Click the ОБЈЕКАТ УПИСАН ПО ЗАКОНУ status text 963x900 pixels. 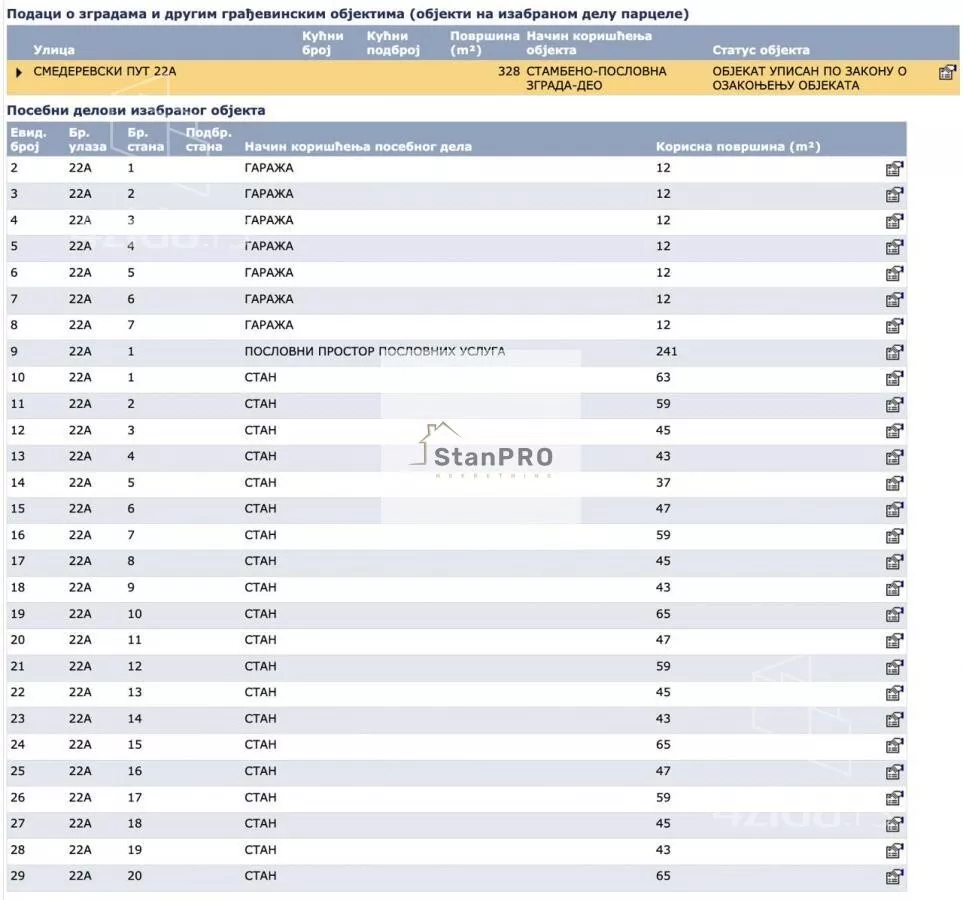point(809,78)
